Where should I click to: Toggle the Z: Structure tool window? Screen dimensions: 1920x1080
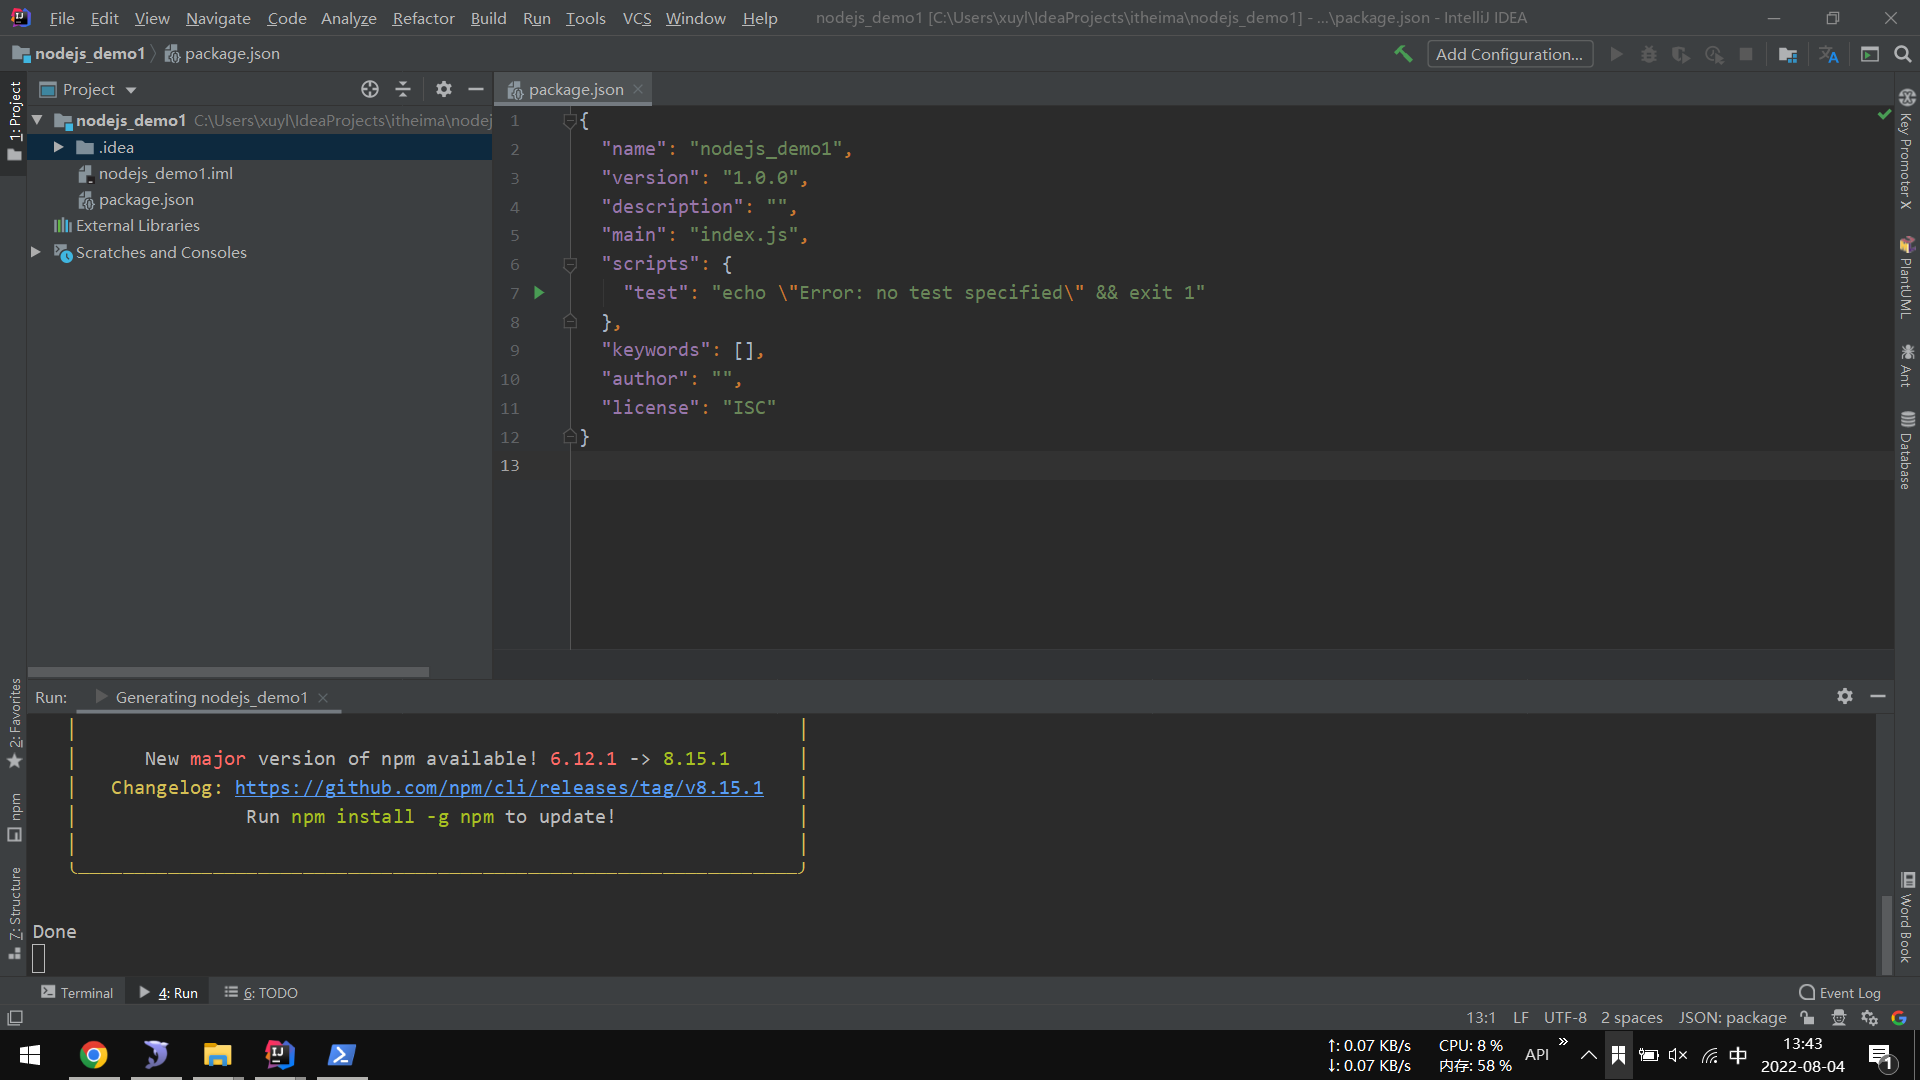click(14, 913)
